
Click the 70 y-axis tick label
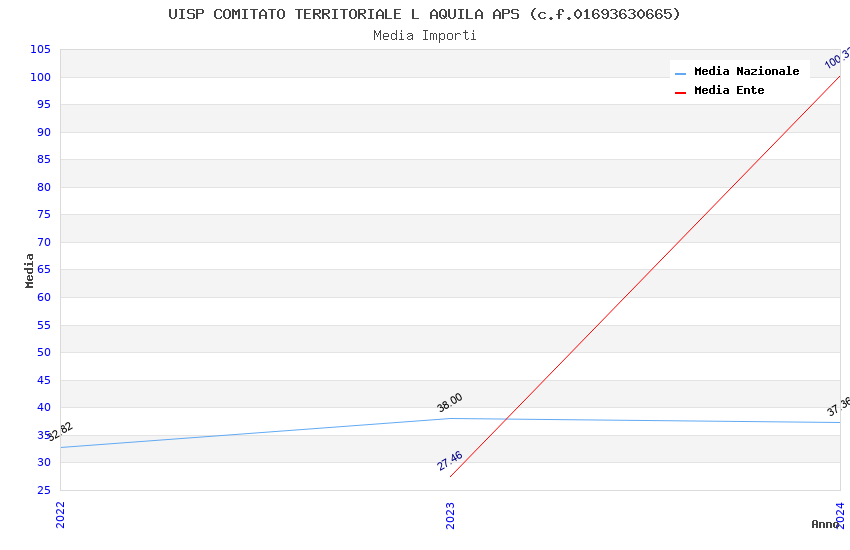tap(44, 242)
